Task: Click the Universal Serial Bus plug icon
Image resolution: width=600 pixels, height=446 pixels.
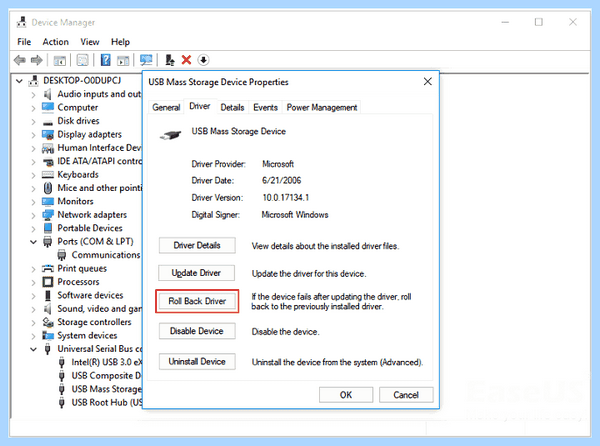Action: [x=47, y=349]
